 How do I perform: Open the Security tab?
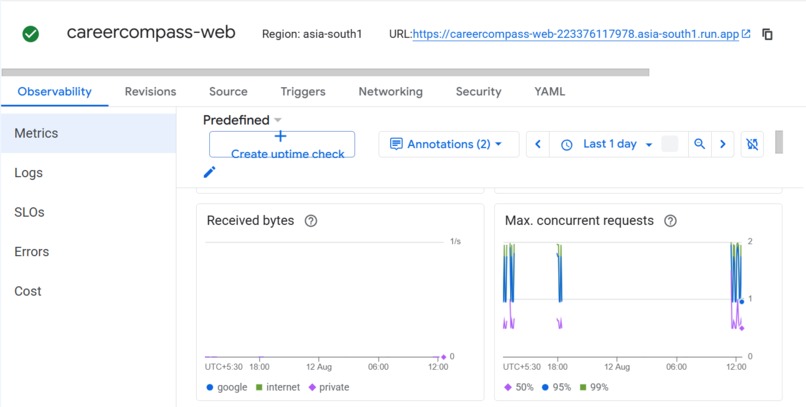click(x=479, y=91)
